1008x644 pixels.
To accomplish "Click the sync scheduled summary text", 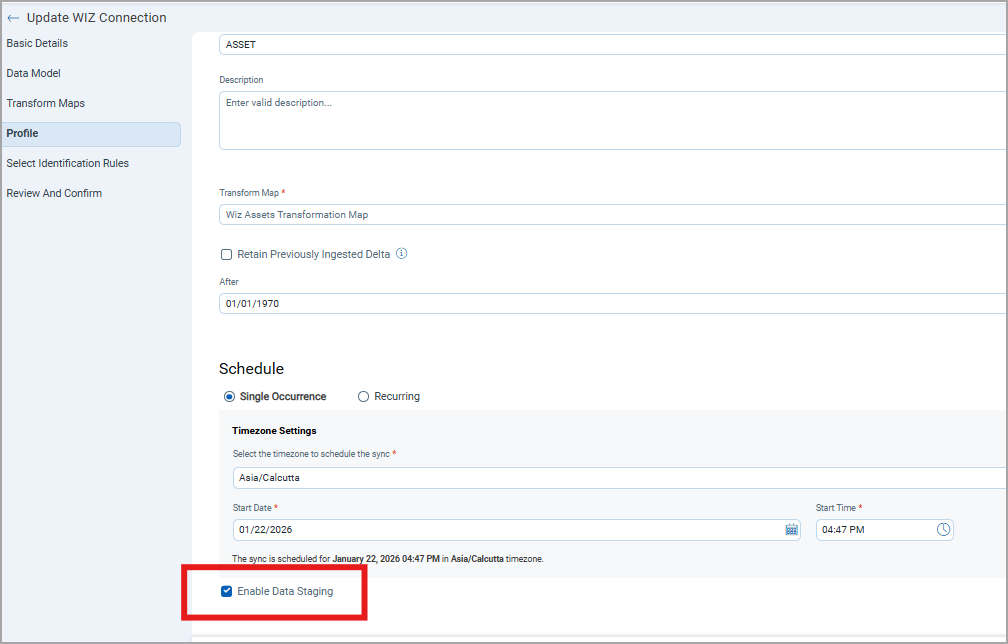I will coord(388,559).
